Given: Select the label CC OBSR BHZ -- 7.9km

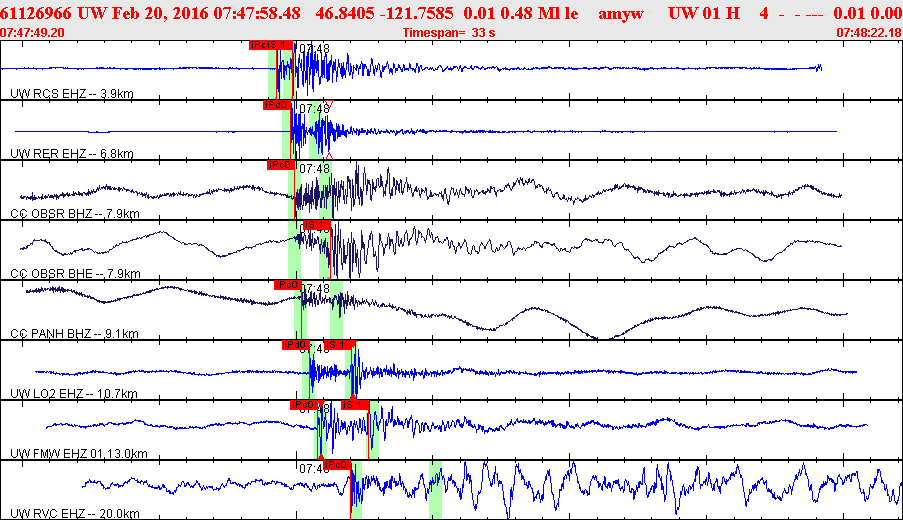Looking at the screenshot, I should (75, 214).
